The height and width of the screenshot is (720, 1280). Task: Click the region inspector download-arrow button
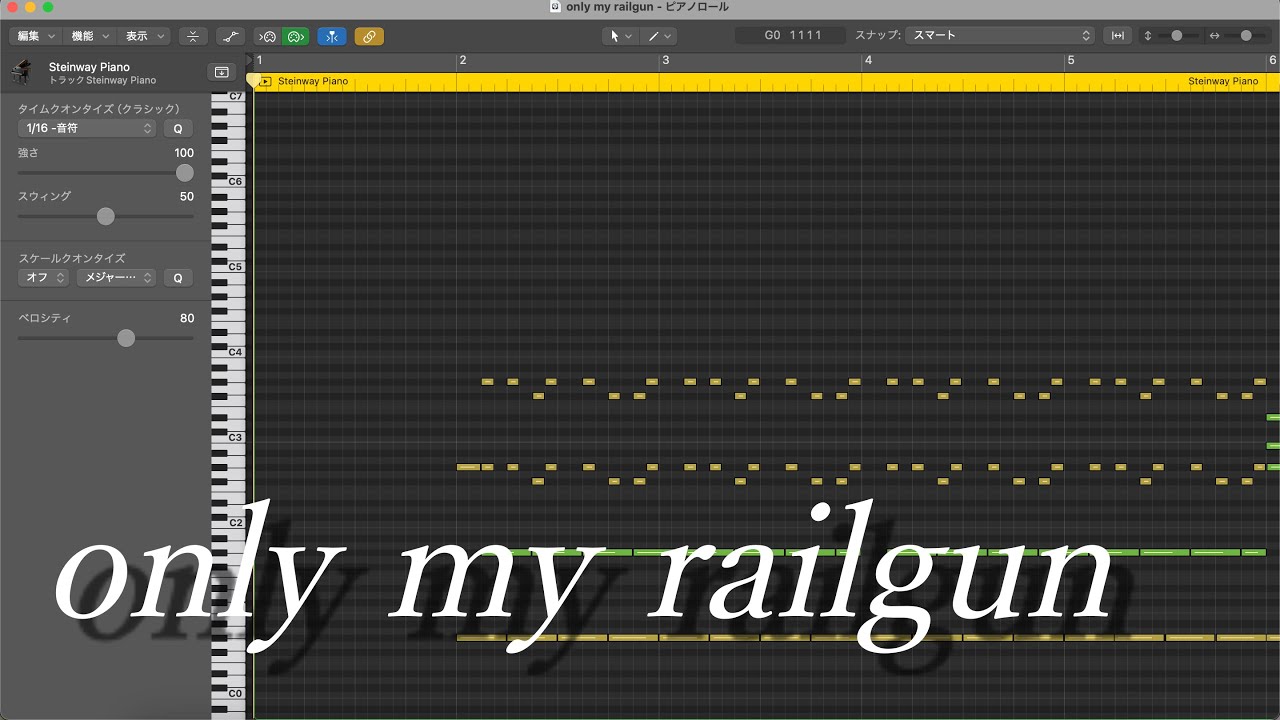point(221,72)
